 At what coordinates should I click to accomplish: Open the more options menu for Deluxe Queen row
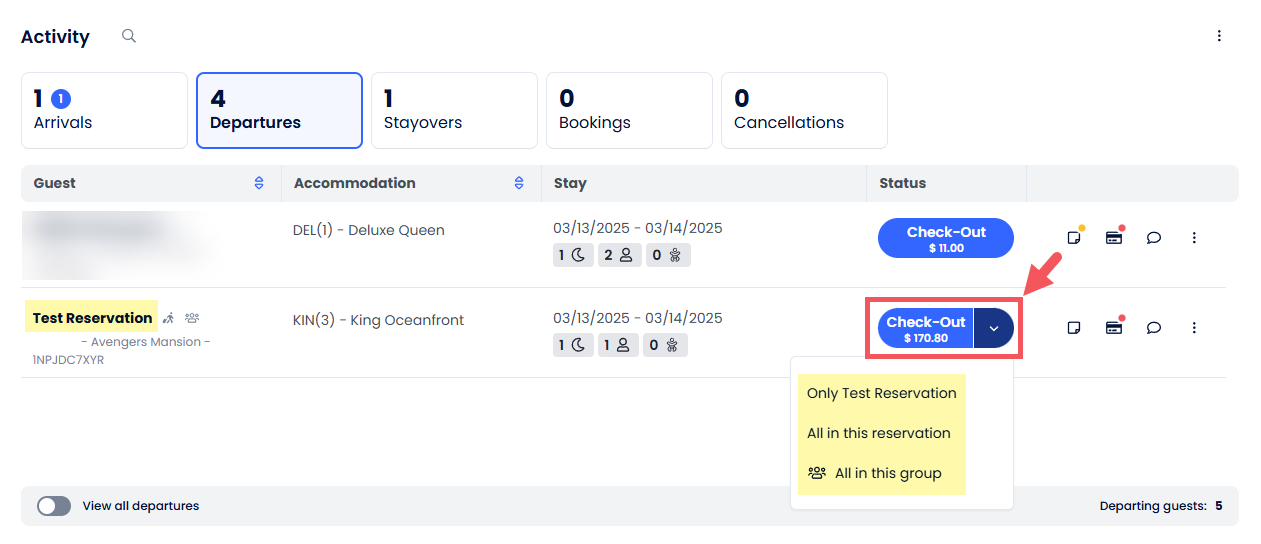pyautogui.click(x=1193, y=238)
